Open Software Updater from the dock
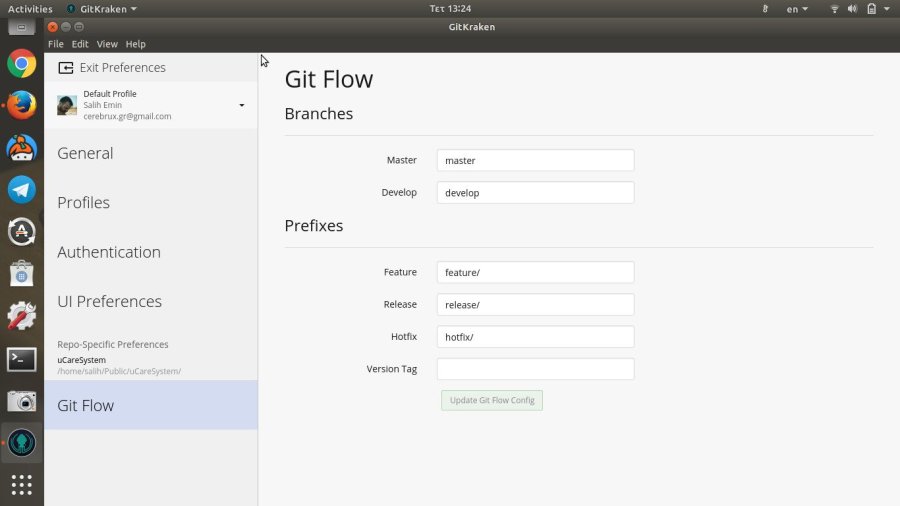The width and height of the screenshot is (900, 506). [x=21, y=232]
